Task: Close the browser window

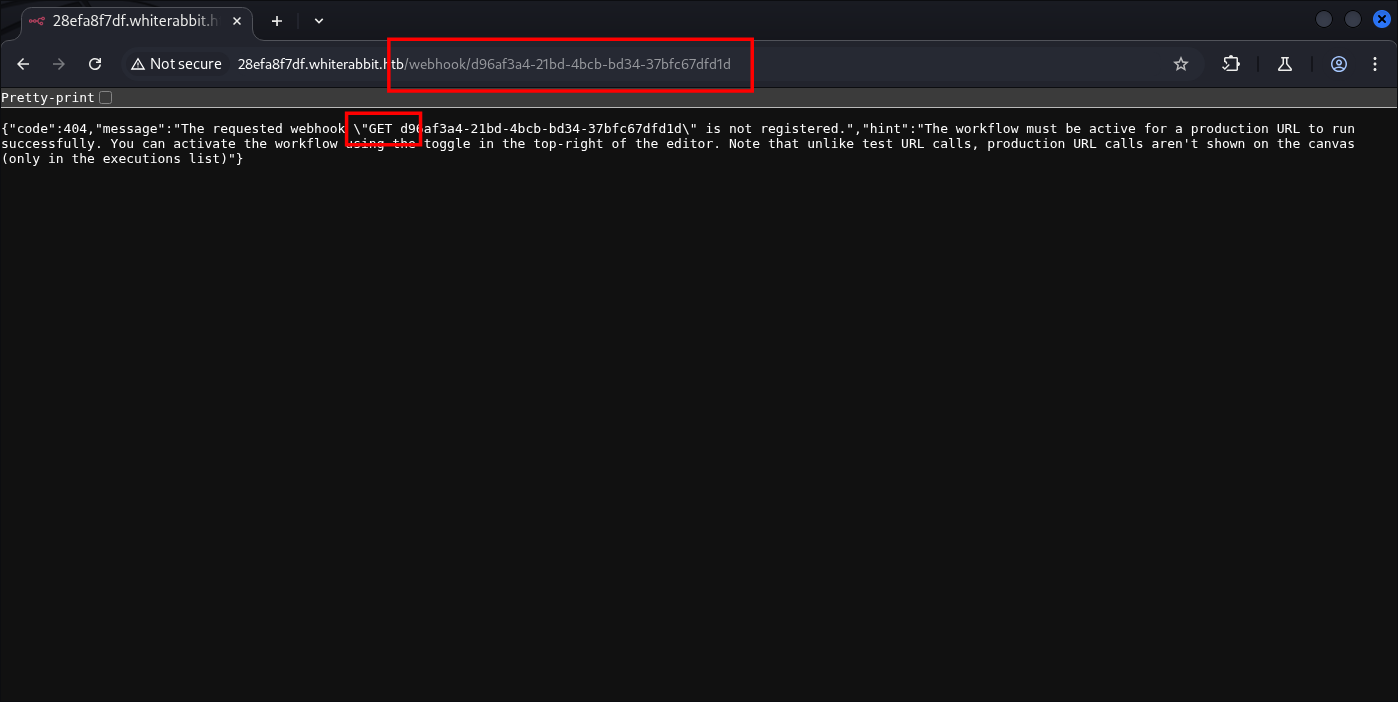Action: coord(1381,19)
